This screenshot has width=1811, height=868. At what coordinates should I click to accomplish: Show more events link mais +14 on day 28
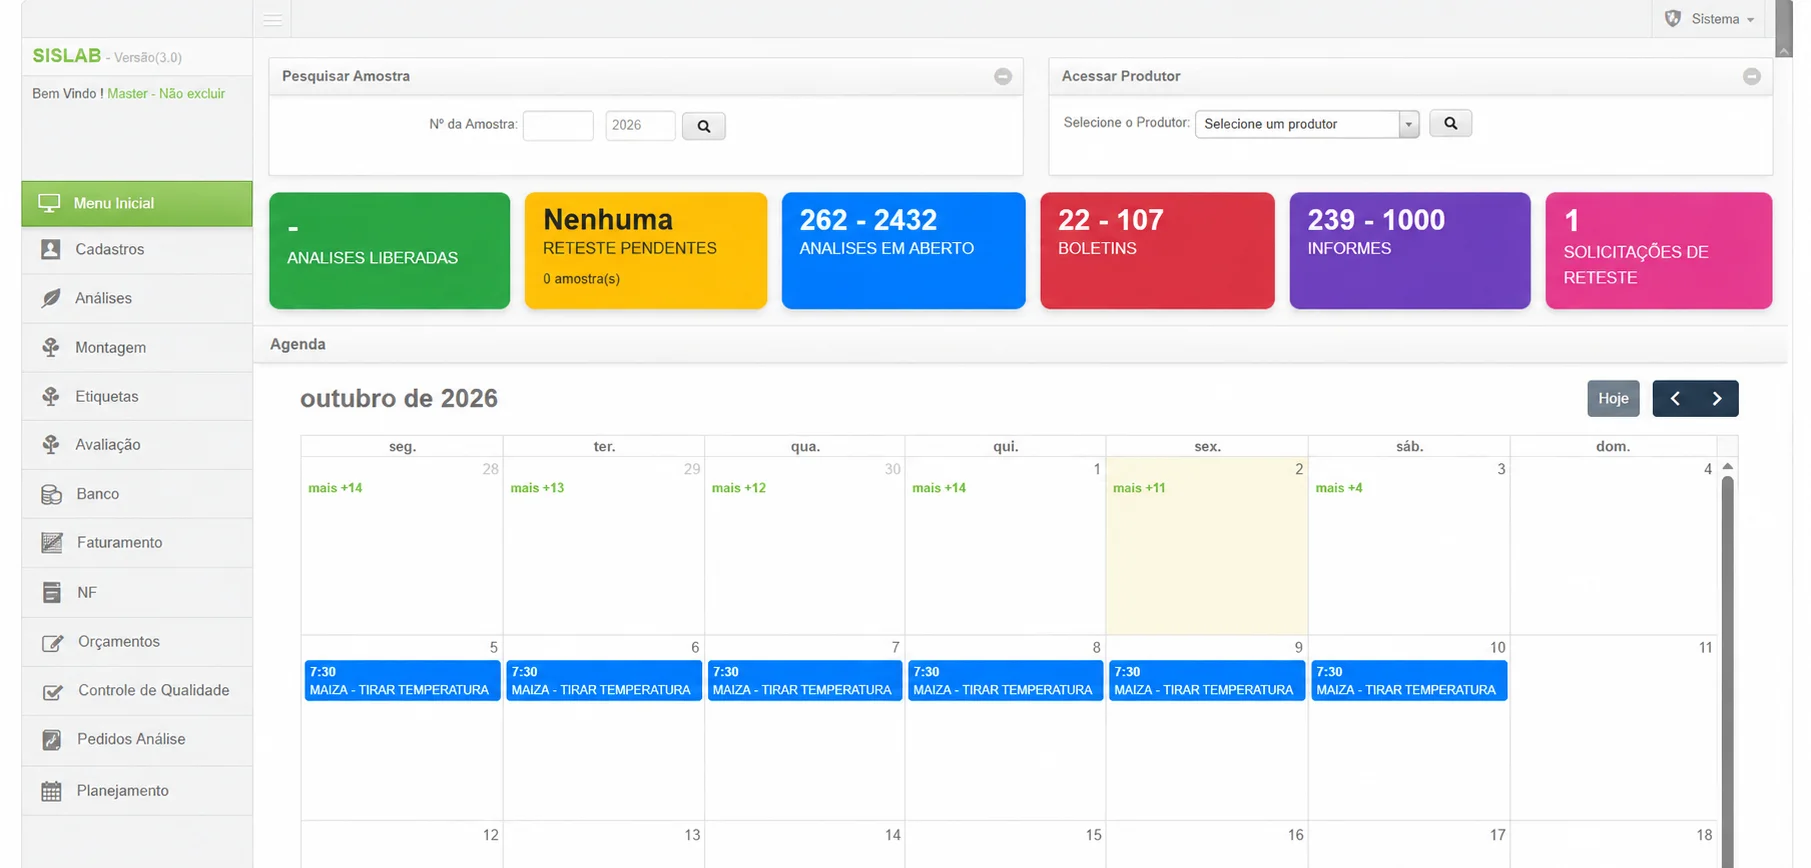pos(335,488)
